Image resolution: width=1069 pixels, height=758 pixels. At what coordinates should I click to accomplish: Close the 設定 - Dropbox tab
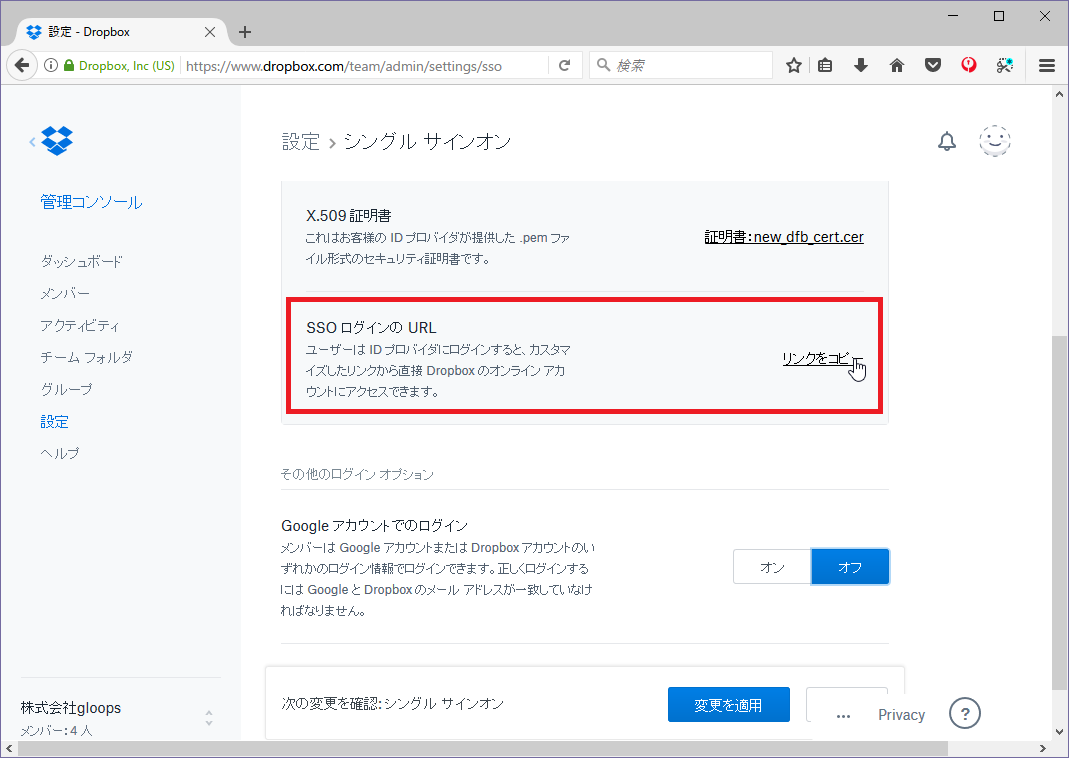pyautogui.click(x=210, y=32)
